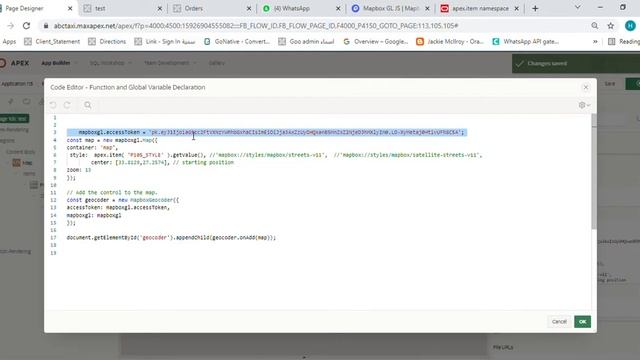The width and height of the screenshot is (640, 360).
Task: Open the App Builder menu
Action: 59,63
